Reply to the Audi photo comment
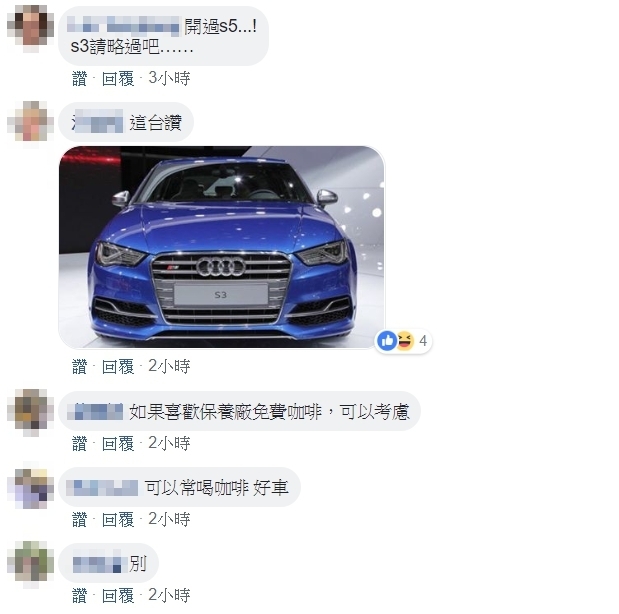The height and width of the screenshot is (614, 619). point(118,366)
